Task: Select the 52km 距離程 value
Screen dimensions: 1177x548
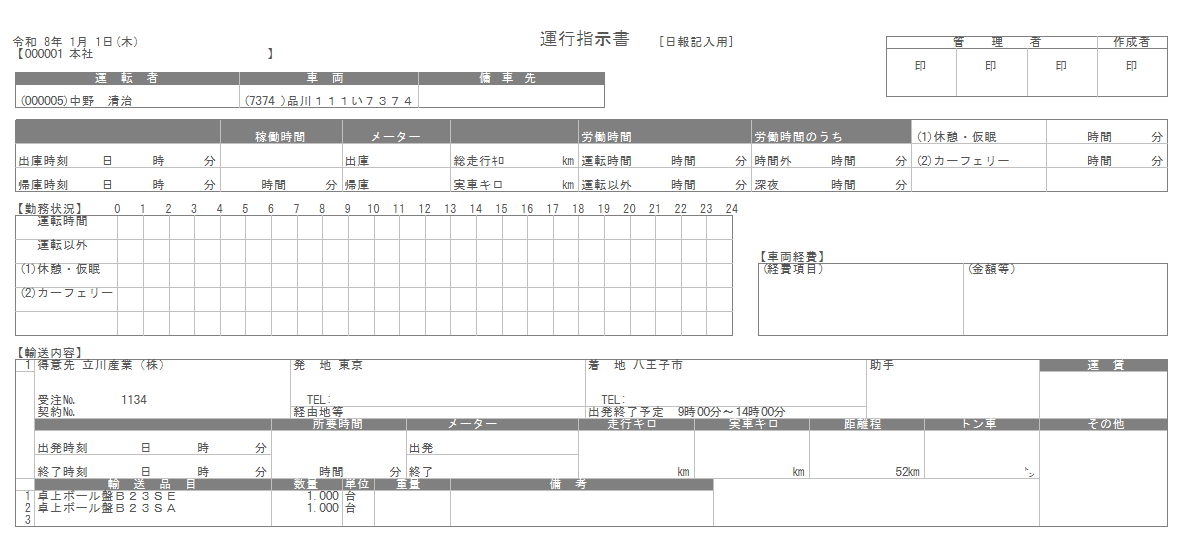Action: [907, 471]
